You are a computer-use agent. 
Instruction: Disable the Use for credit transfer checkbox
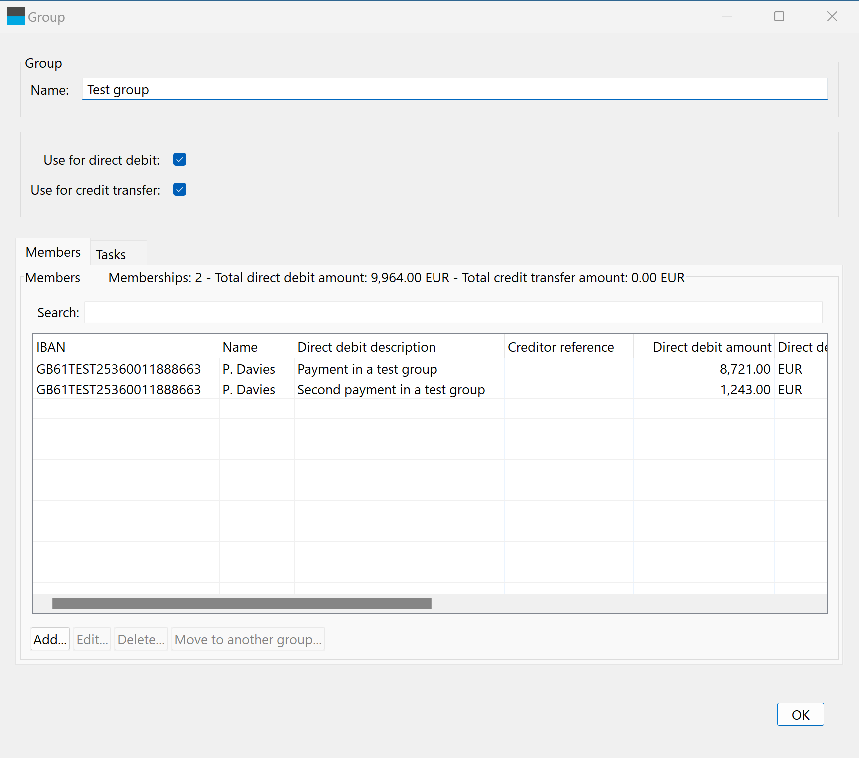click(180, 190)
